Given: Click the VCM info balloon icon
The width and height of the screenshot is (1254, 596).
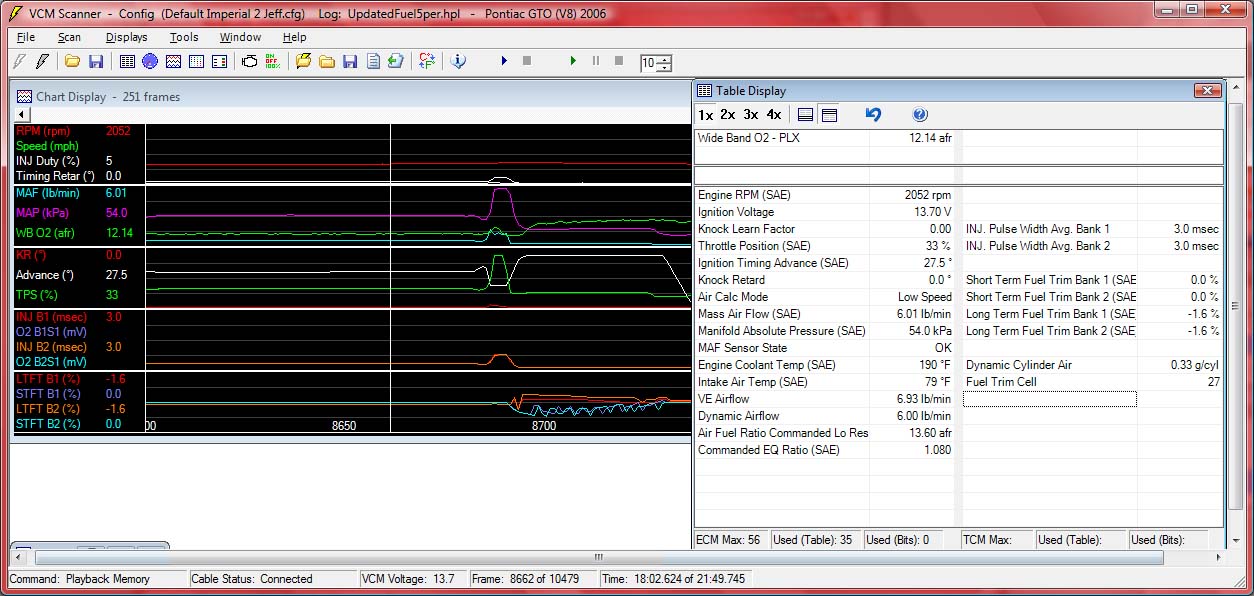Looking at the screenshot, I should coord(458,61).
